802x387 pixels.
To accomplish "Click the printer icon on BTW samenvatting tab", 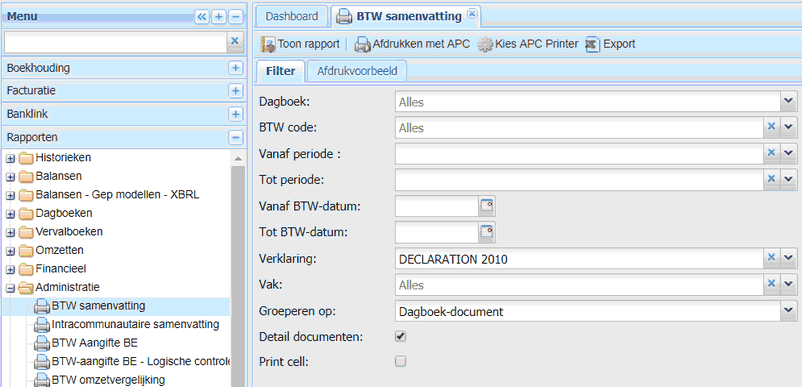I will [x=344, y=17].
